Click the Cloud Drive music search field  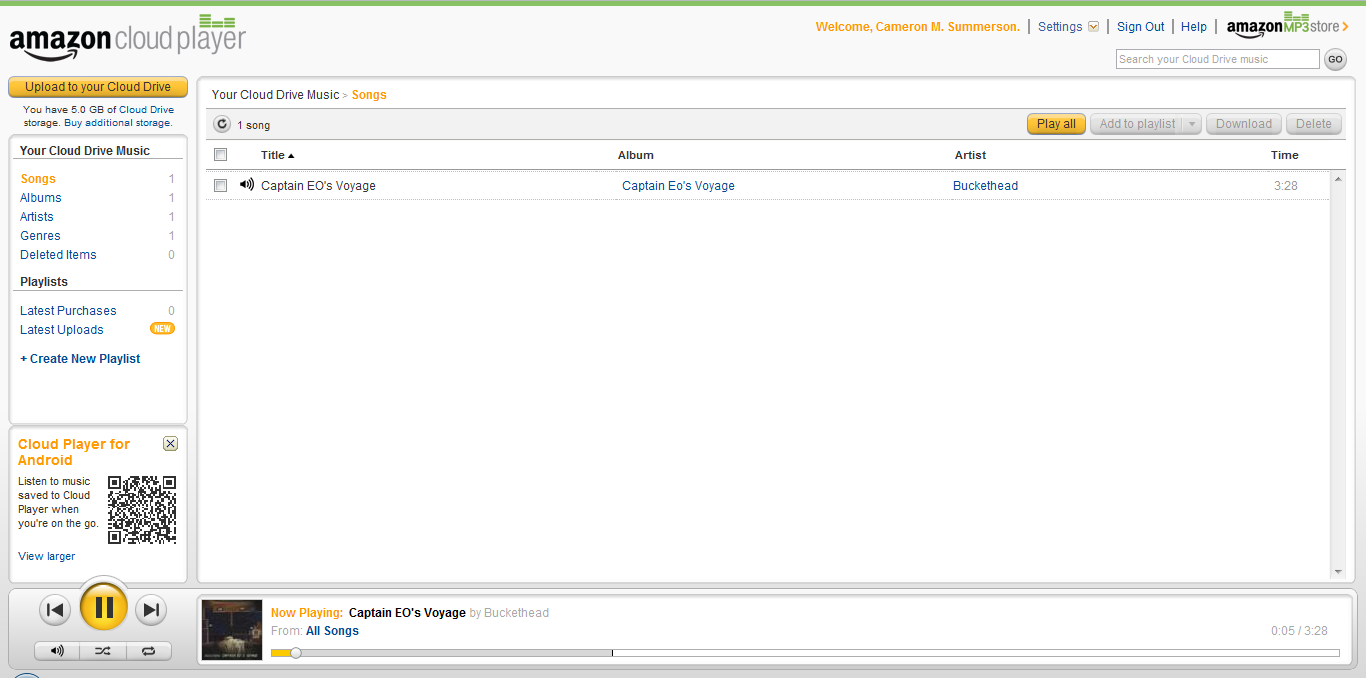[x=1217, y=58]
